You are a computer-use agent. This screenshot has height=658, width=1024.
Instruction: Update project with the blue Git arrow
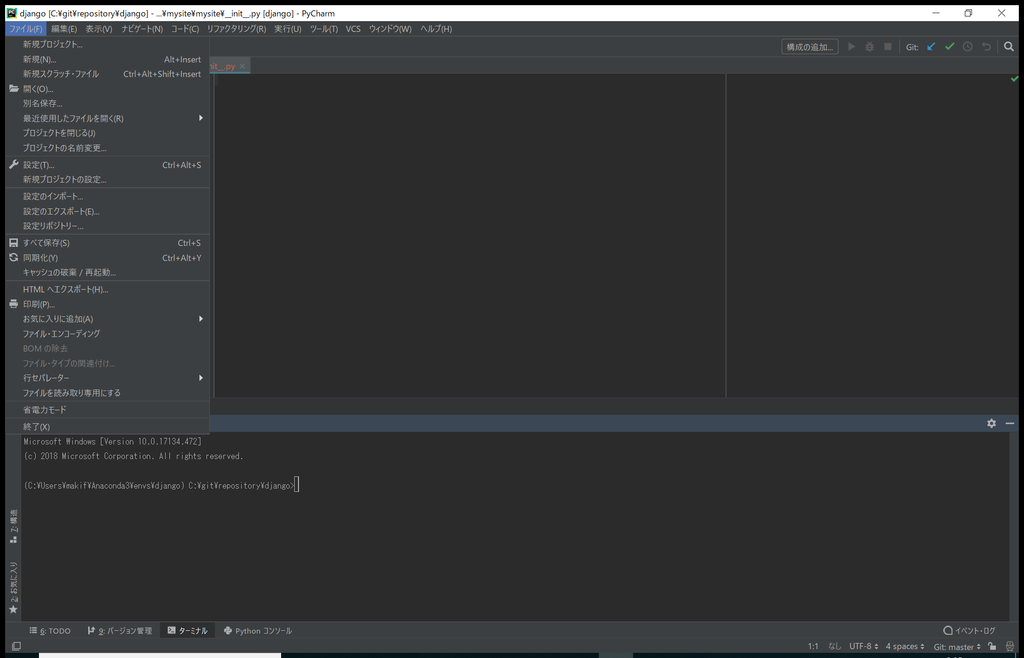point(931,47)
